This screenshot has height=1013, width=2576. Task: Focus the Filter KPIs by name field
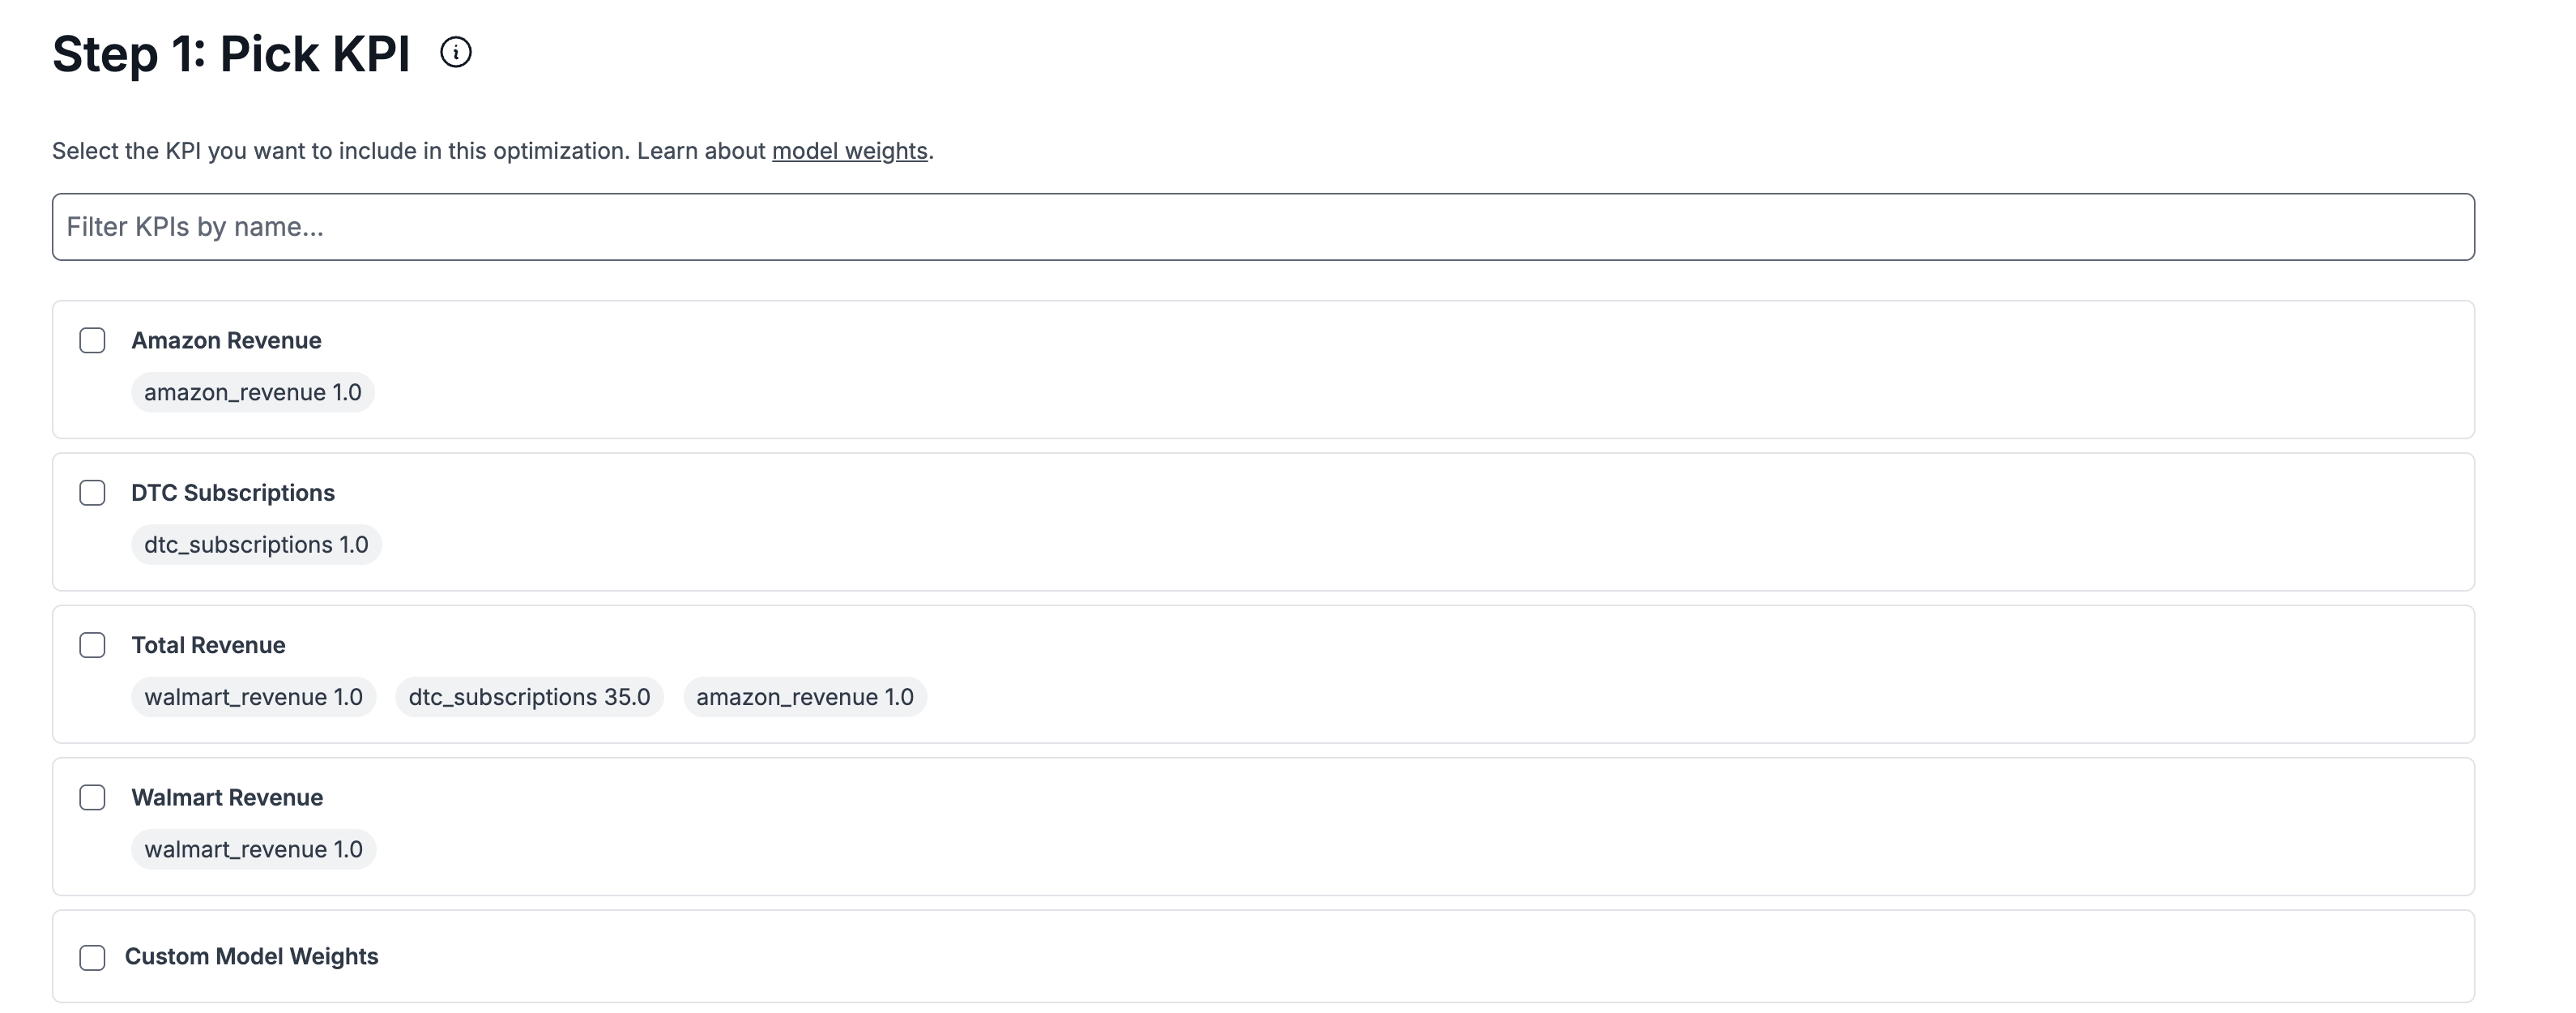pos(1262,227)
